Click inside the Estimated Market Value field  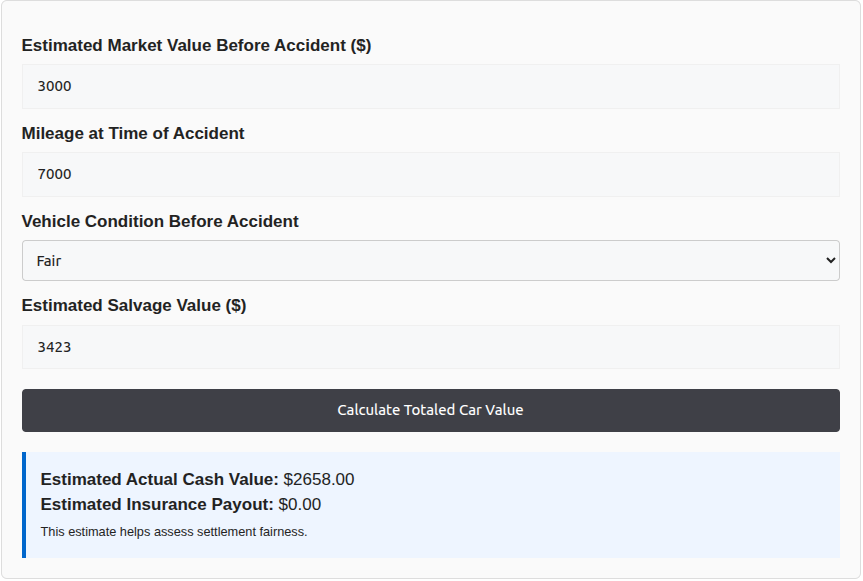430,86
